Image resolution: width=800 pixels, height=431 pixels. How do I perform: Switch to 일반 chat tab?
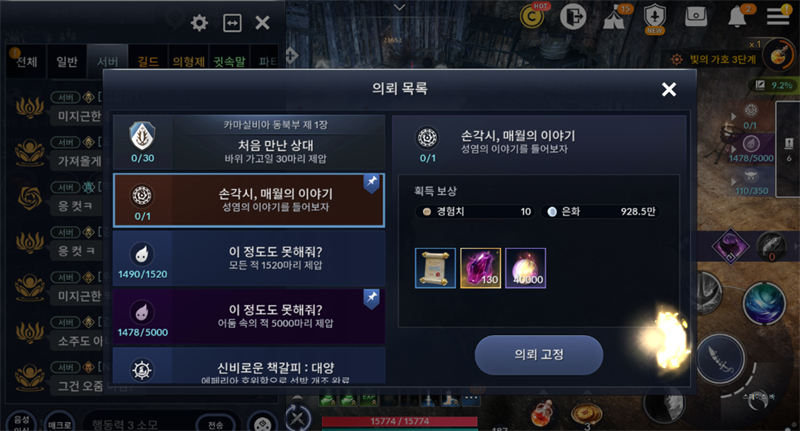pos(67,62)
